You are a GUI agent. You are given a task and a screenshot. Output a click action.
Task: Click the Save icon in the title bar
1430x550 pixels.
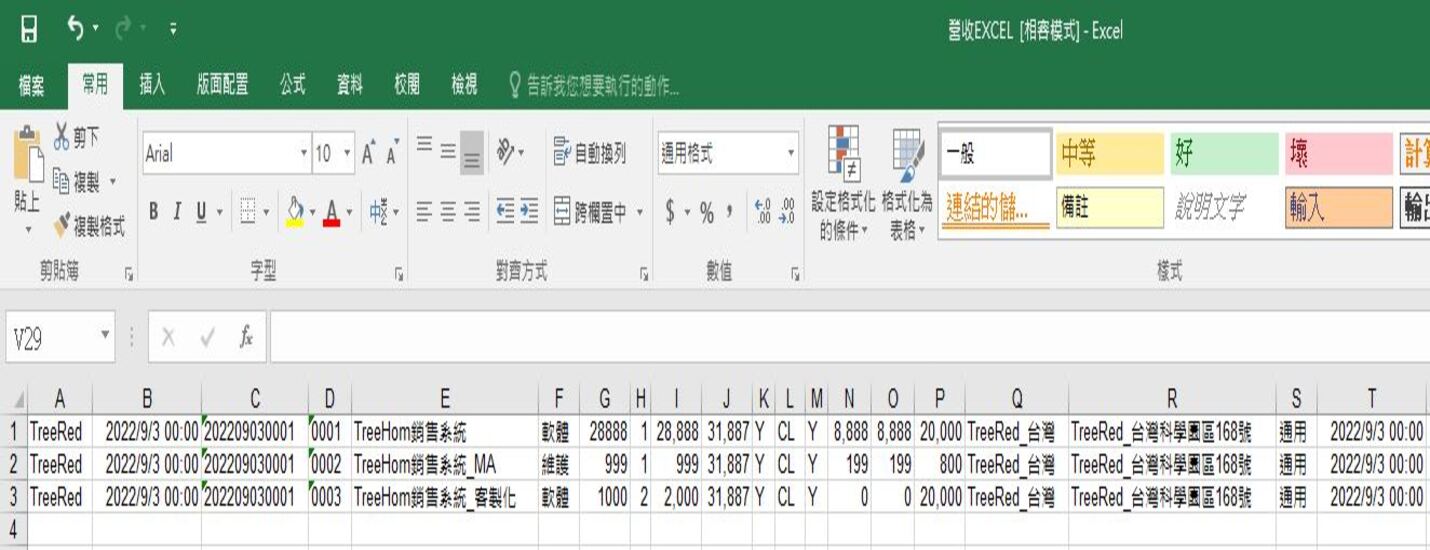click(x=29, y=29)
